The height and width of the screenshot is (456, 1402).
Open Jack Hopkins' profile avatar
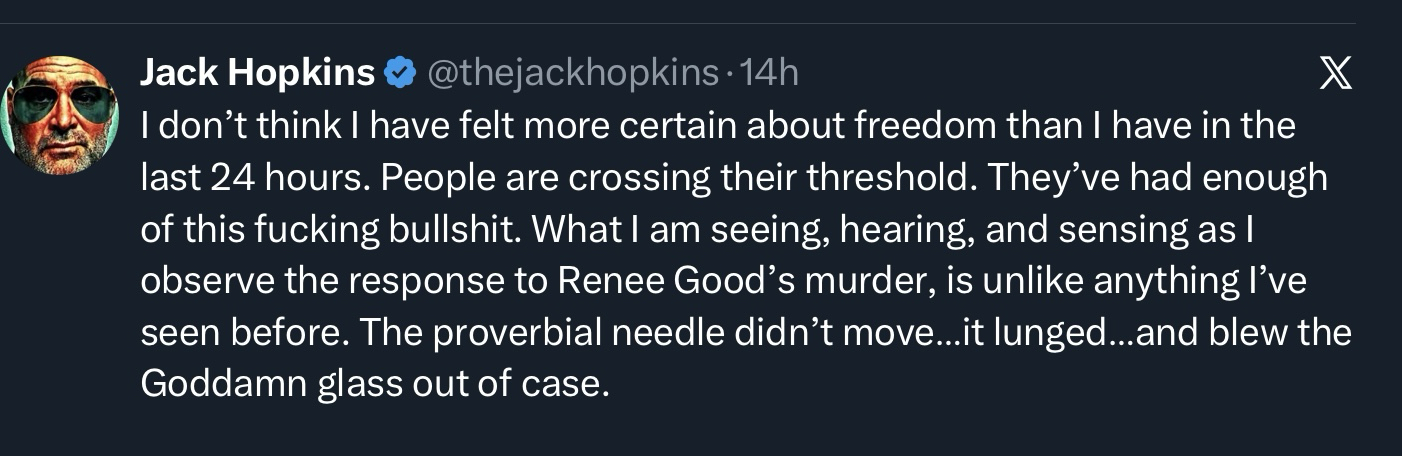coord(62,115)
